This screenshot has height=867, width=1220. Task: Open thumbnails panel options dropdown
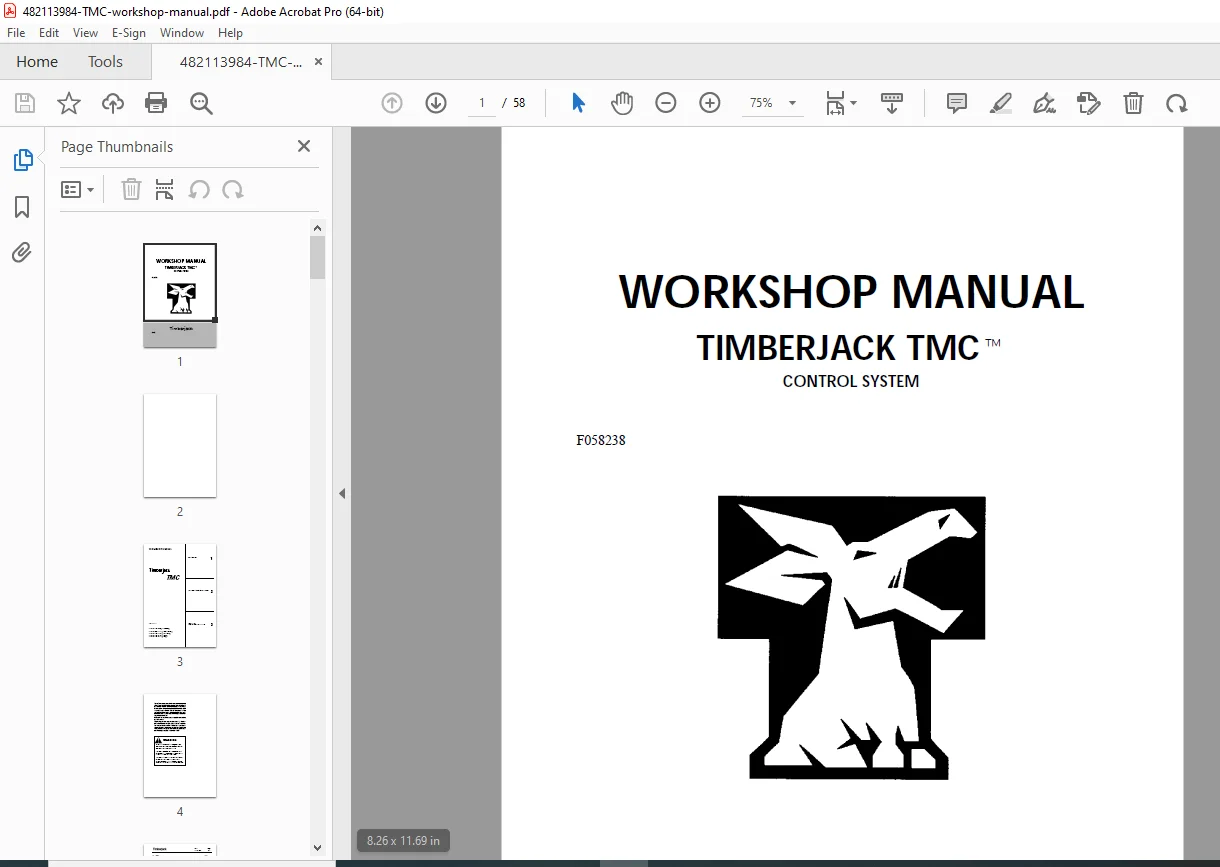78,189
